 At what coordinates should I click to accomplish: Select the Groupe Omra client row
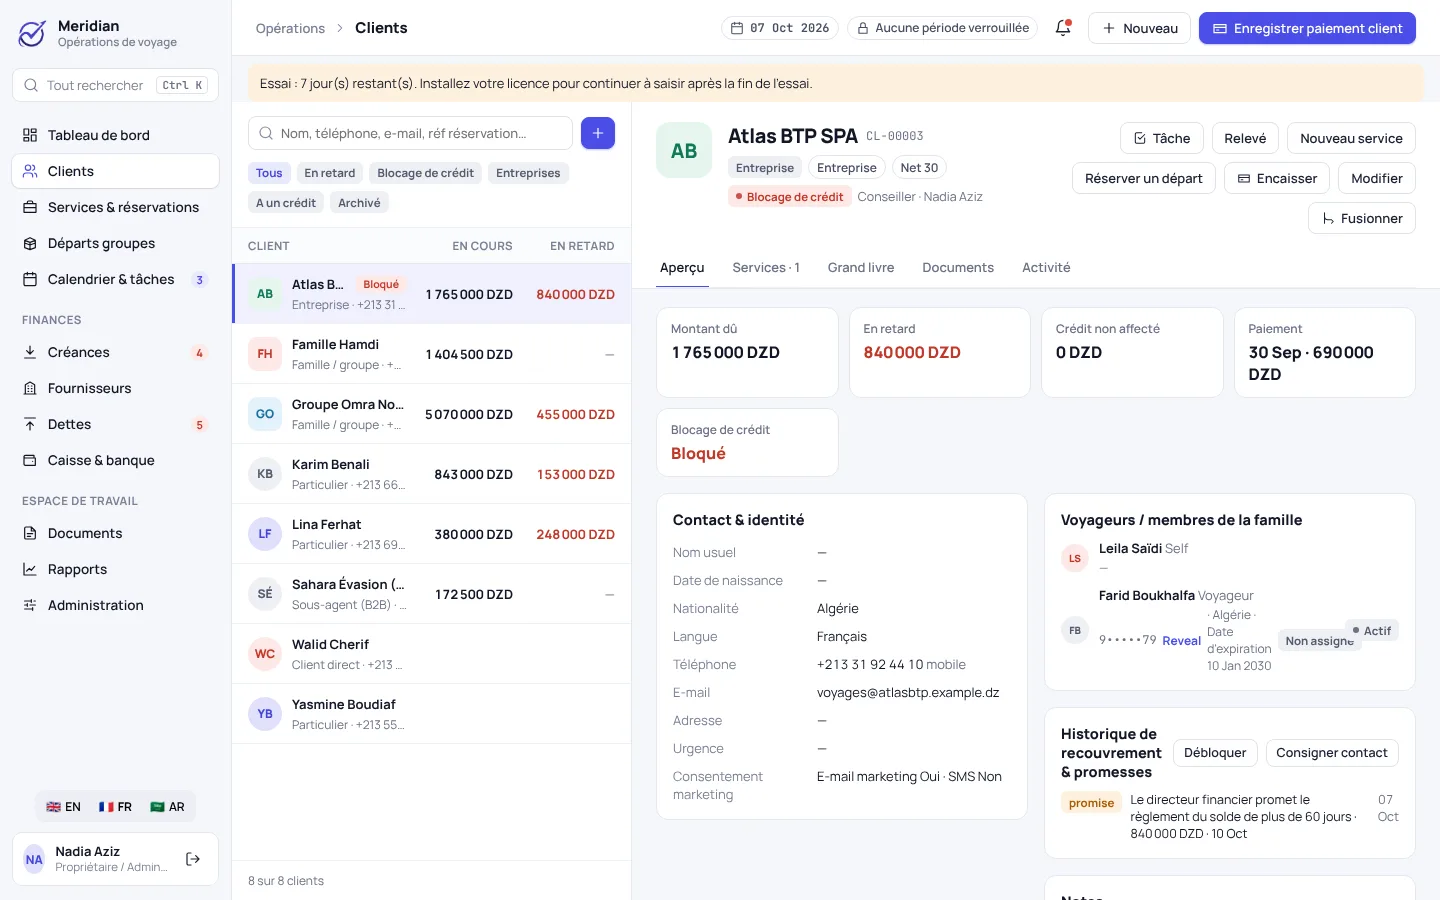click(432, 414)
